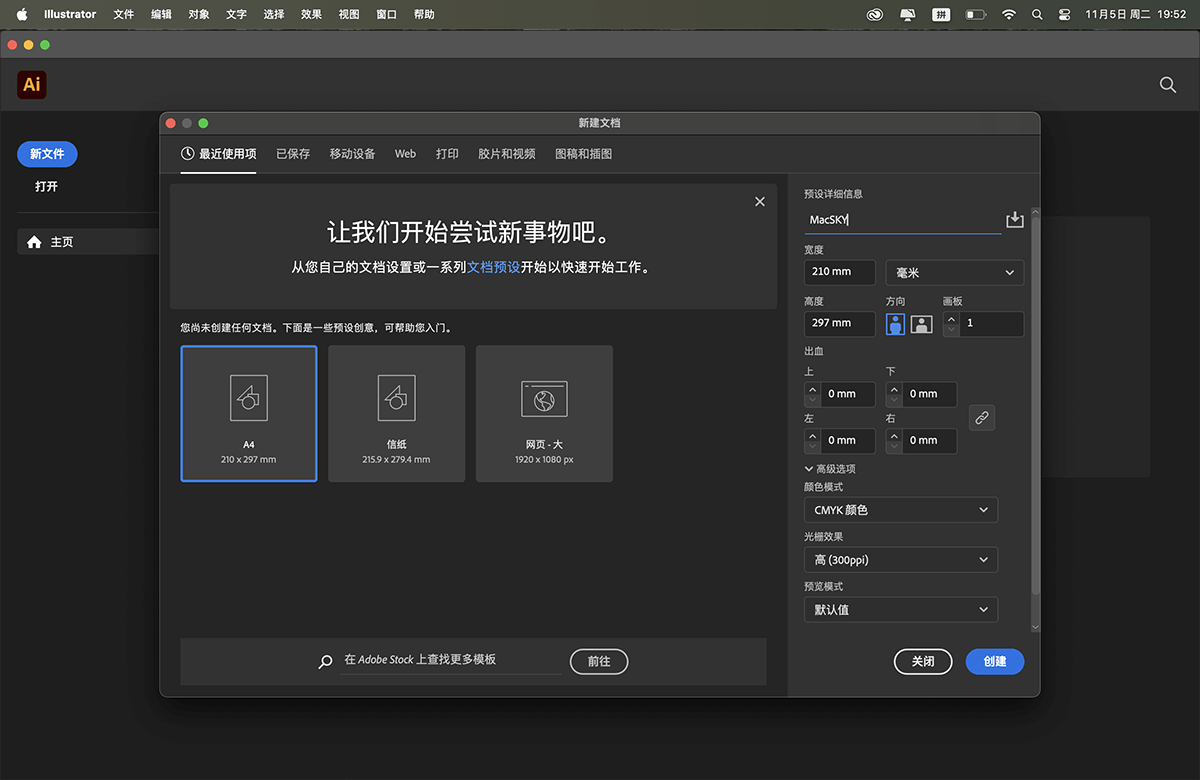Open the Wi-Fi status menu

click(1009, 14)
